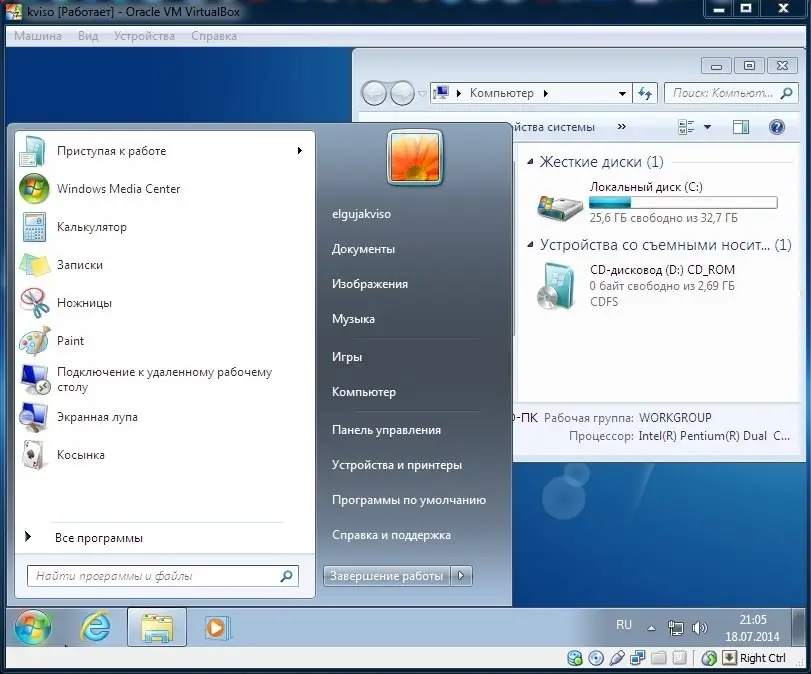Open Internet Explorer from the taskbar
This screenshot has height=674, width=811.
95,627
